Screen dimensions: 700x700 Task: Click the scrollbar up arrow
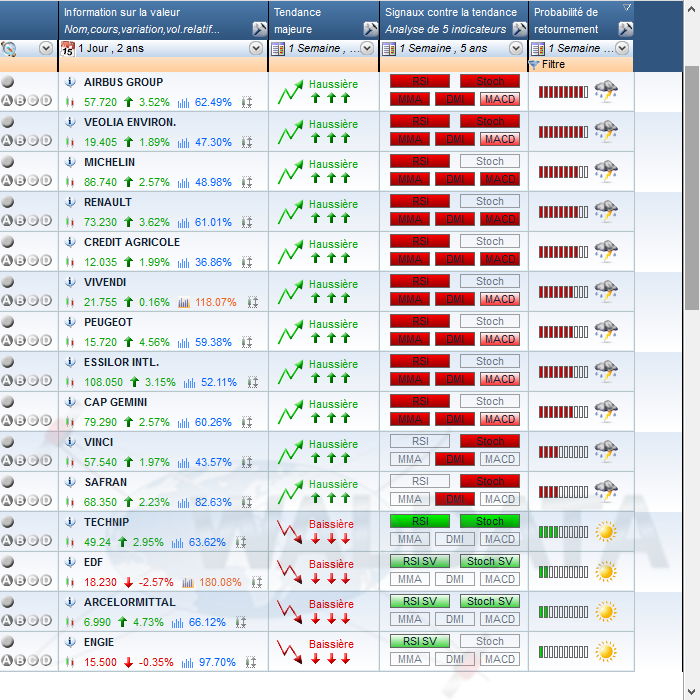[692, 8]
